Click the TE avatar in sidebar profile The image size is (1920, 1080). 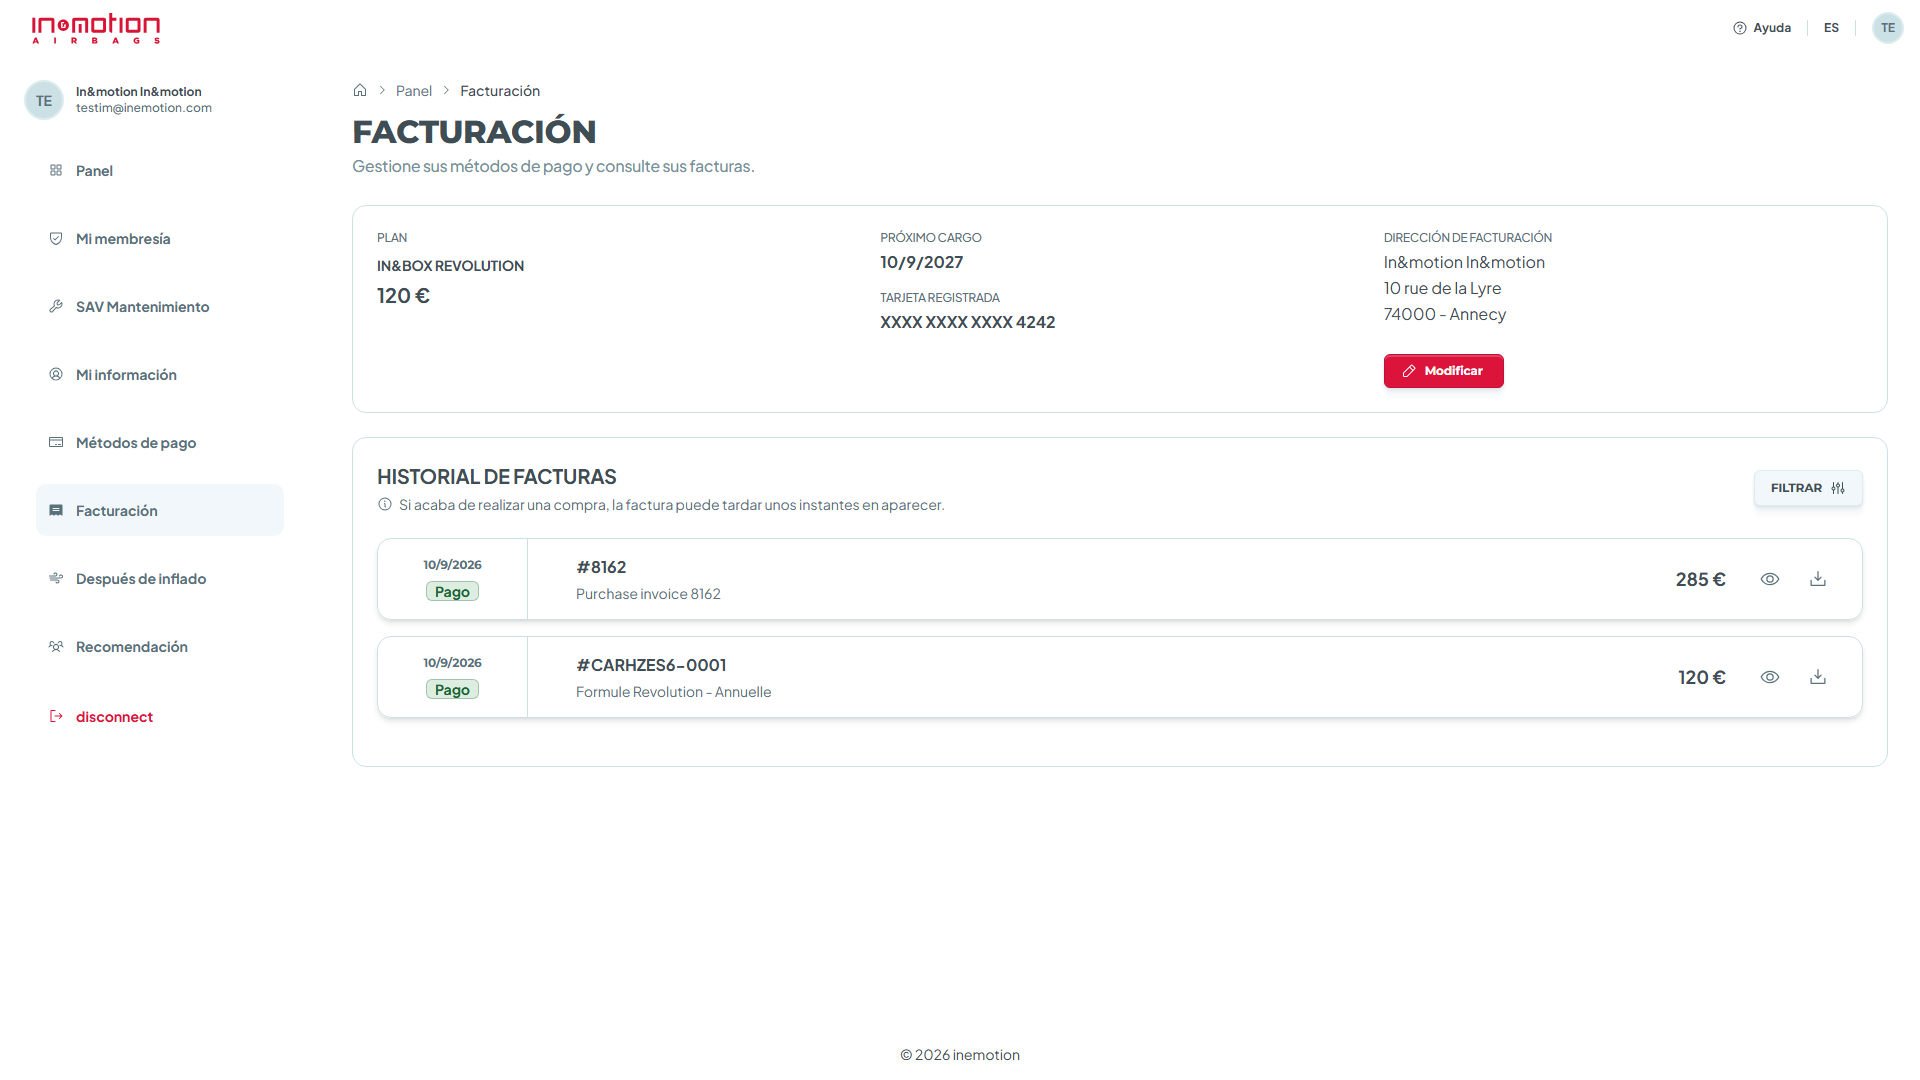(x=44, y=100)
